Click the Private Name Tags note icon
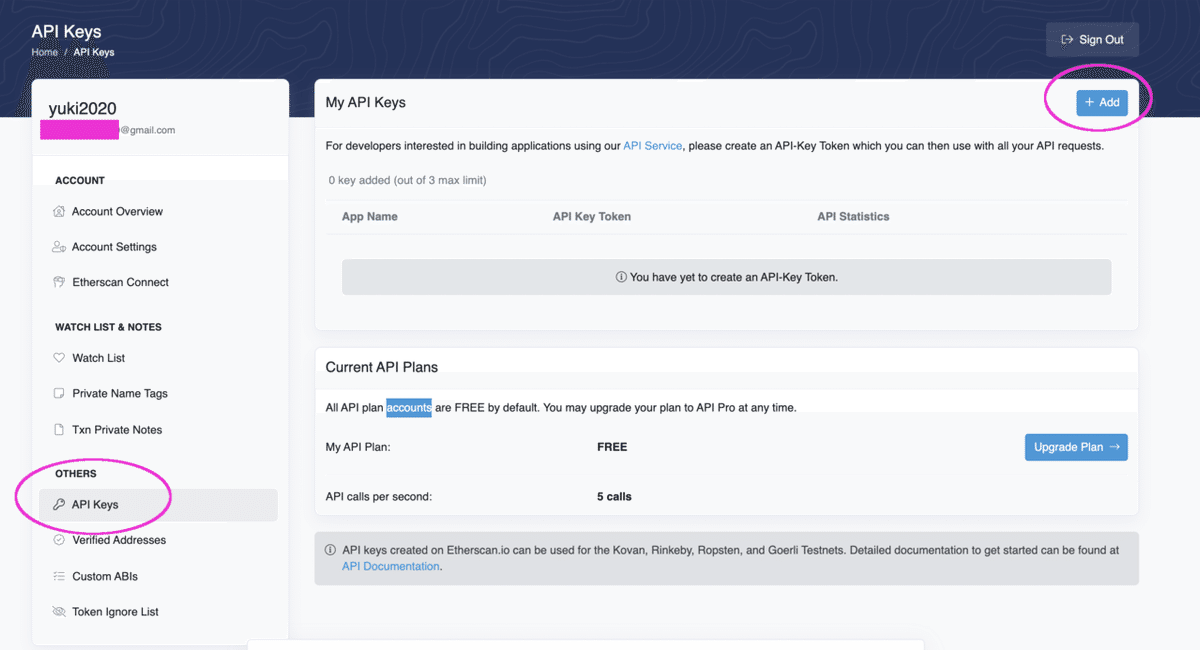Screen dimensions: 1200x650 point(59,394)
